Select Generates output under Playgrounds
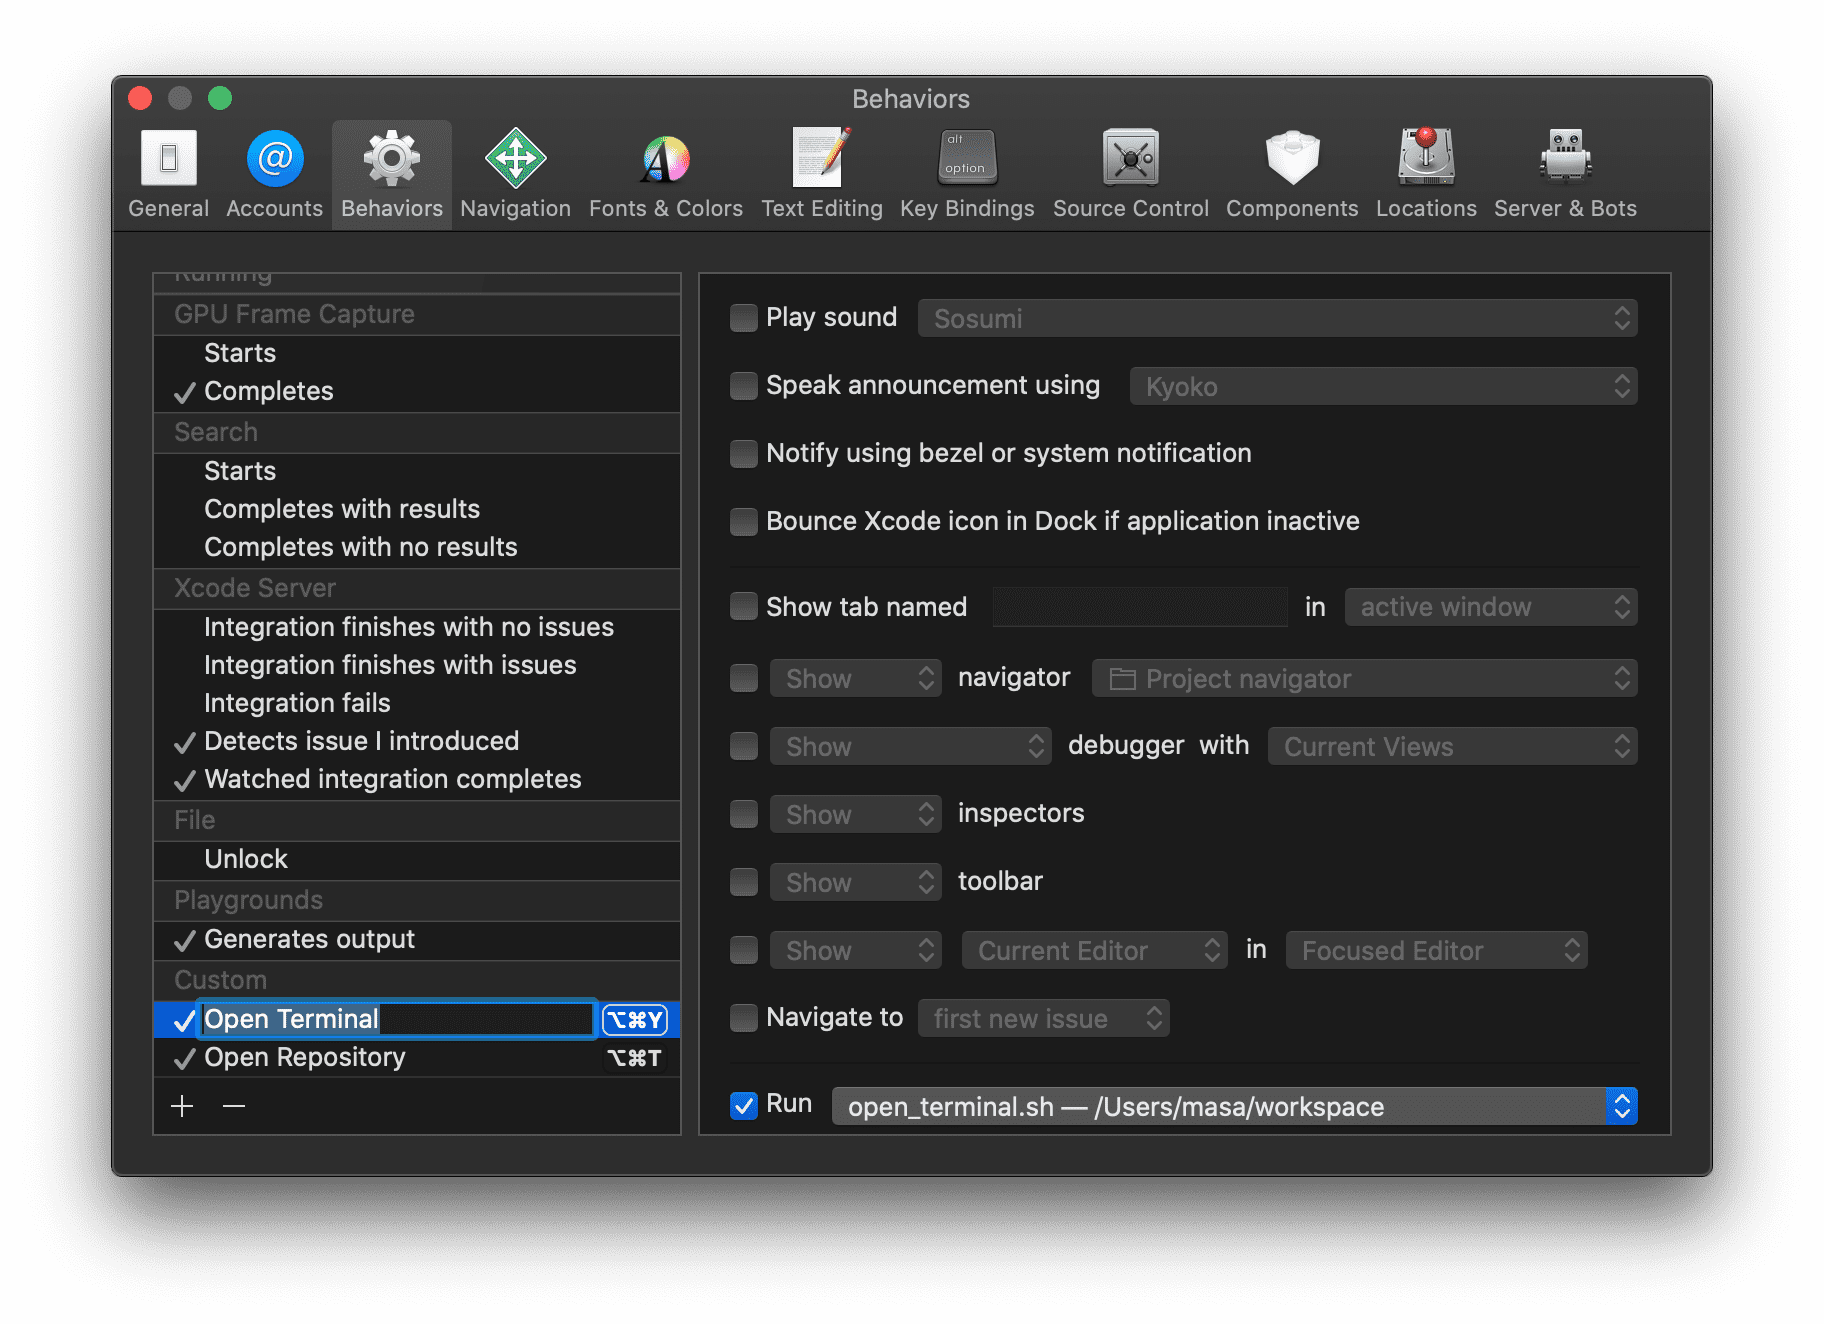The image size is (1824, 1324). point(417,940)
